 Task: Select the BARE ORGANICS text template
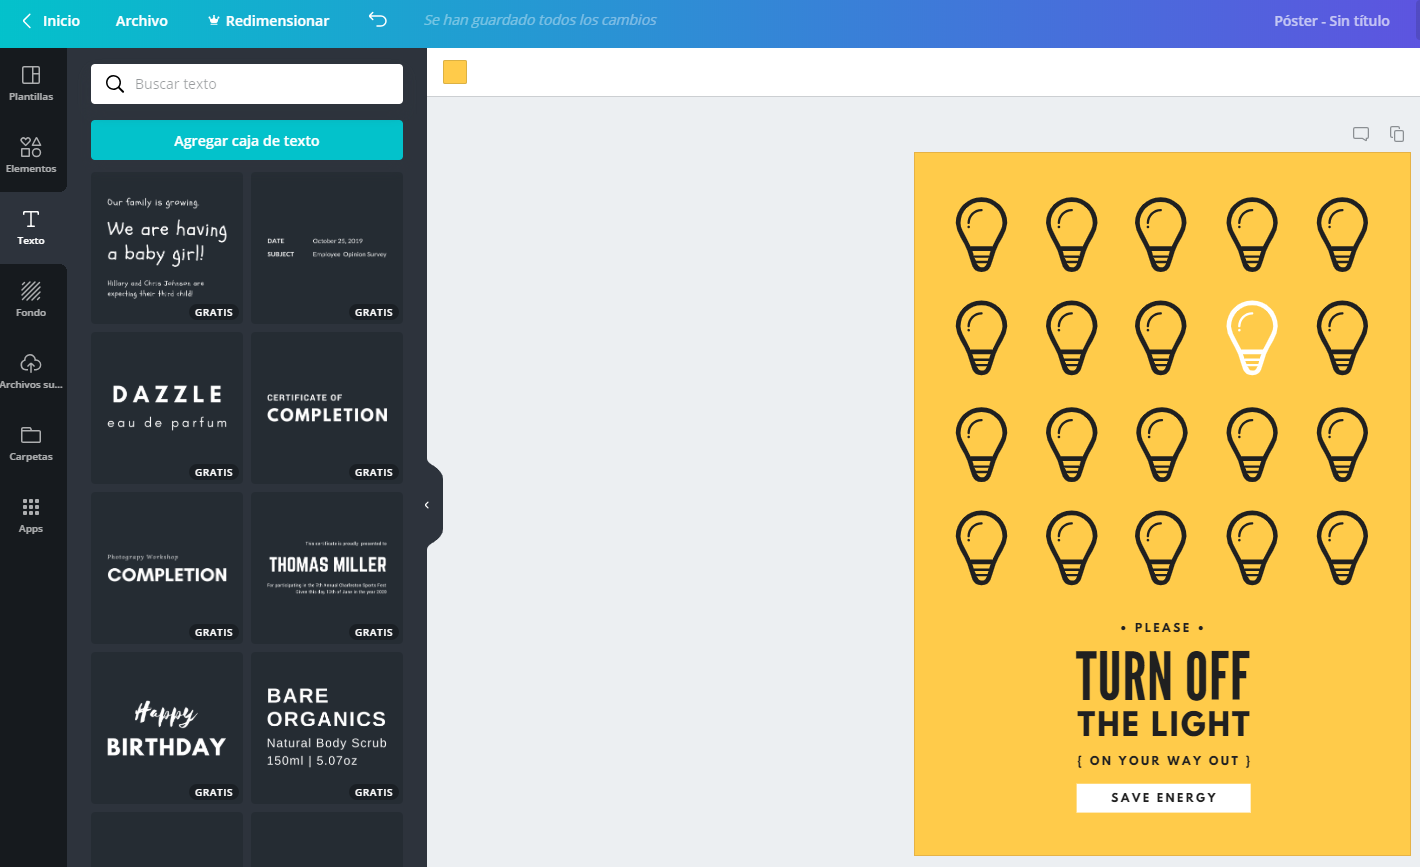pos(327,728)
